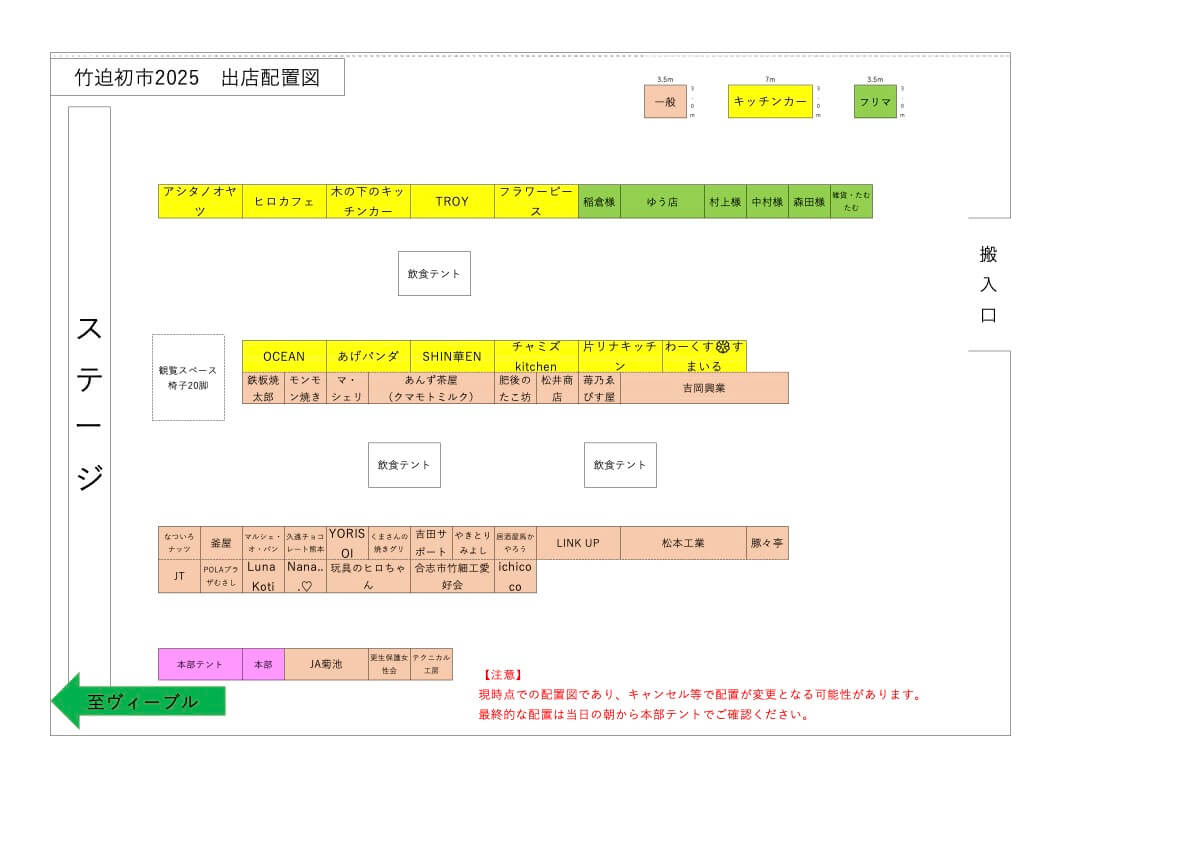The width and height of the screenshot is (1190, 841).
Task: Select the 村上様 cell
Action: (726, 201)
